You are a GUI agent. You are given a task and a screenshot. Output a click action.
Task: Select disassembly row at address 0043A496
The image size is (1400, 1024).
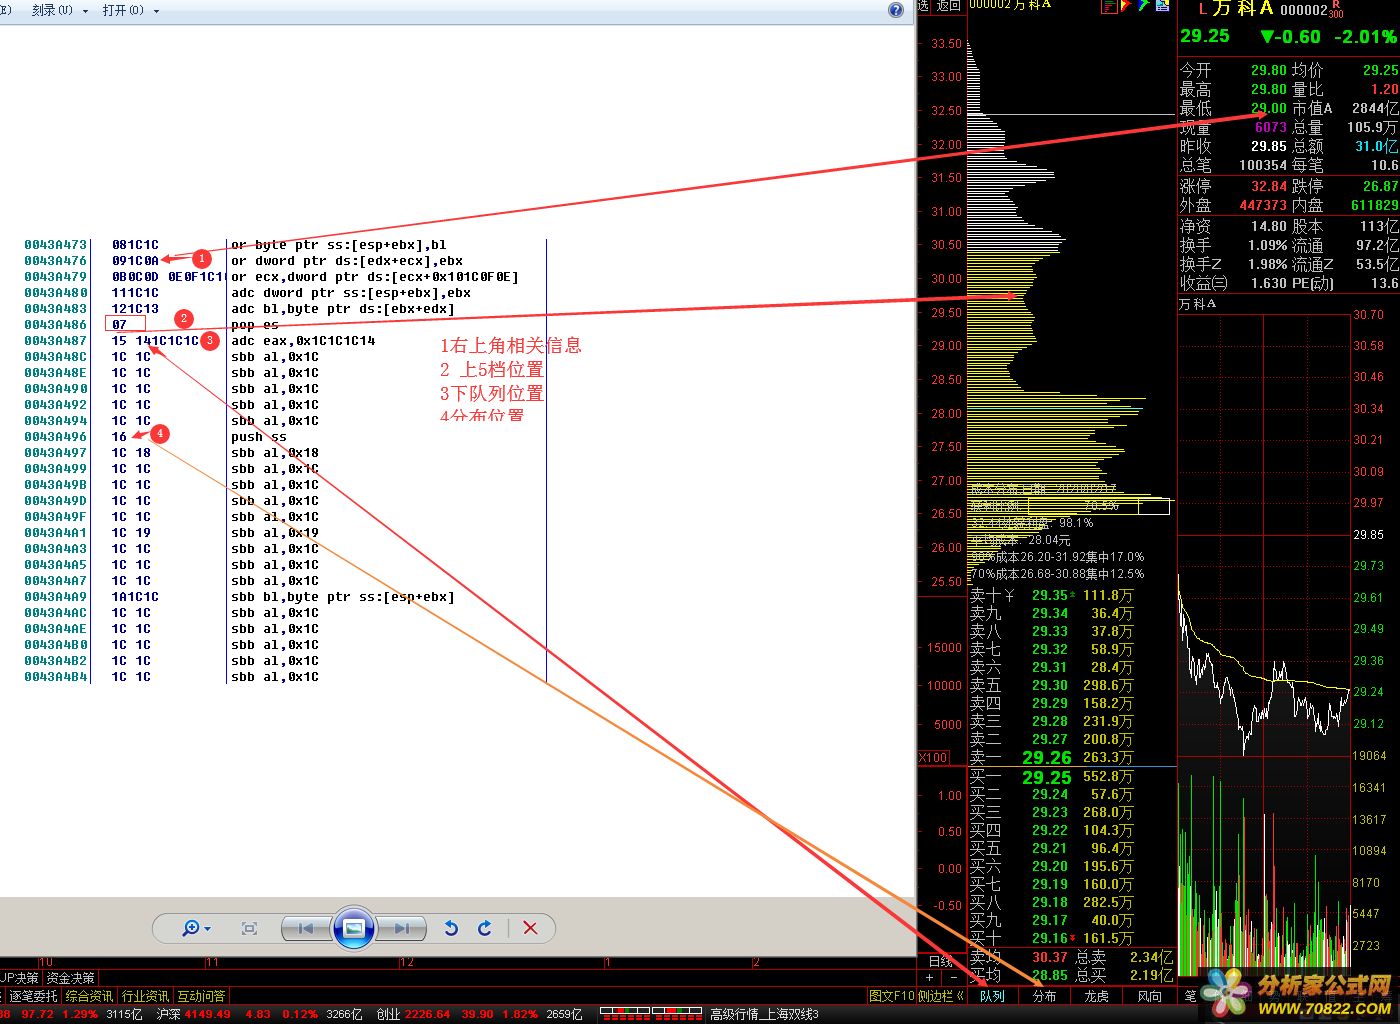(285, 436)
